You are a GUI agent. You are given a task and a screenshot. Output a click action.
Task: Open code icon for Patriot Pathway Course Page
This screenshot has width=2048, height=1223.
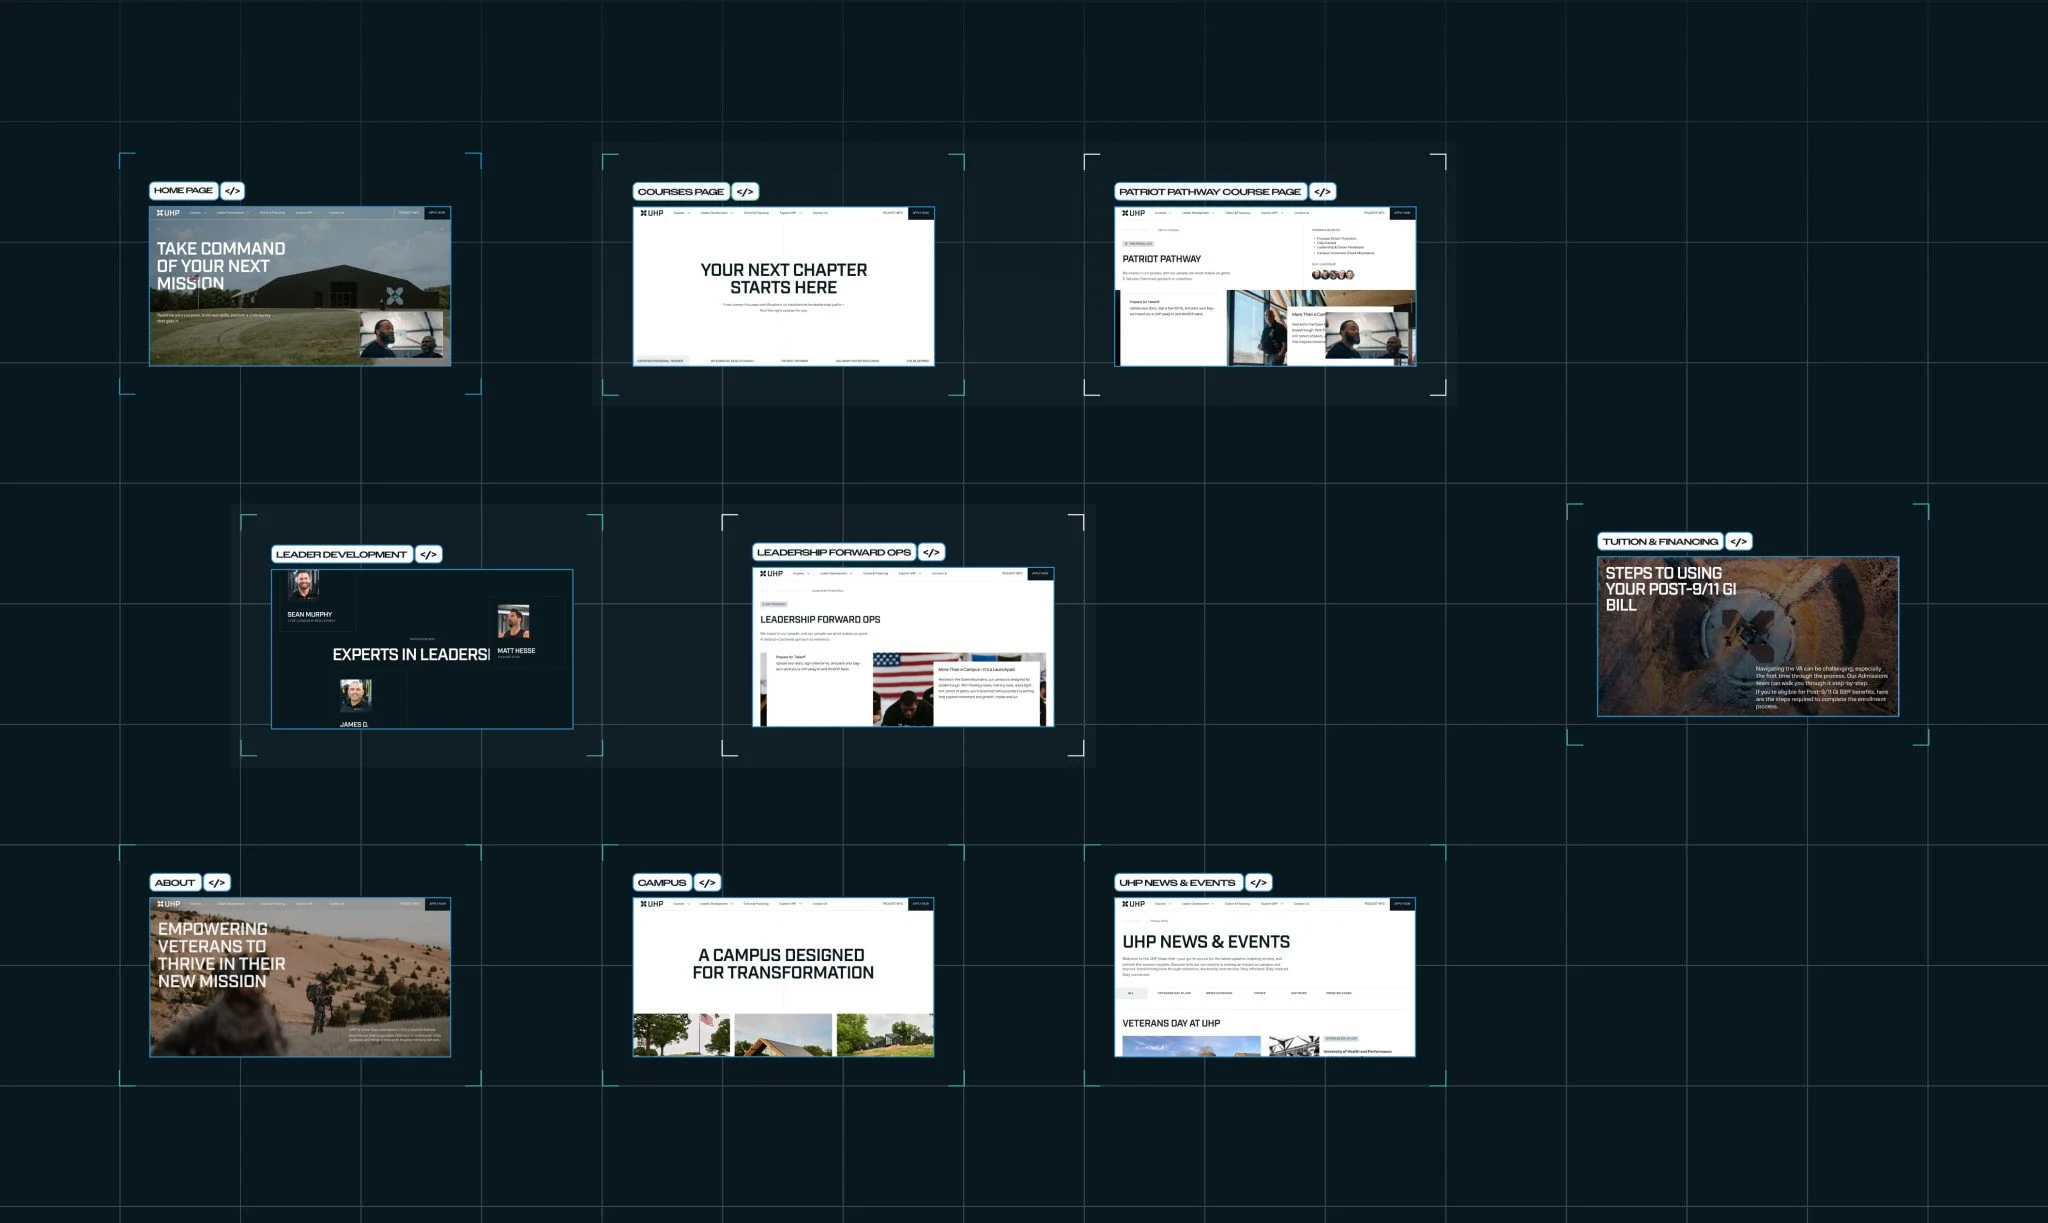click(x=1322, y=191)
